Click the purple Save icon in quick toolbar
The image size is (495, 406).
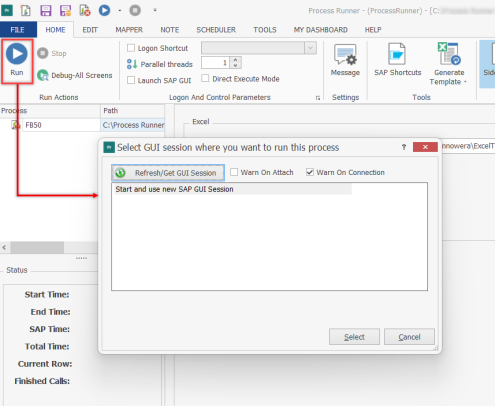click(46, 10)
